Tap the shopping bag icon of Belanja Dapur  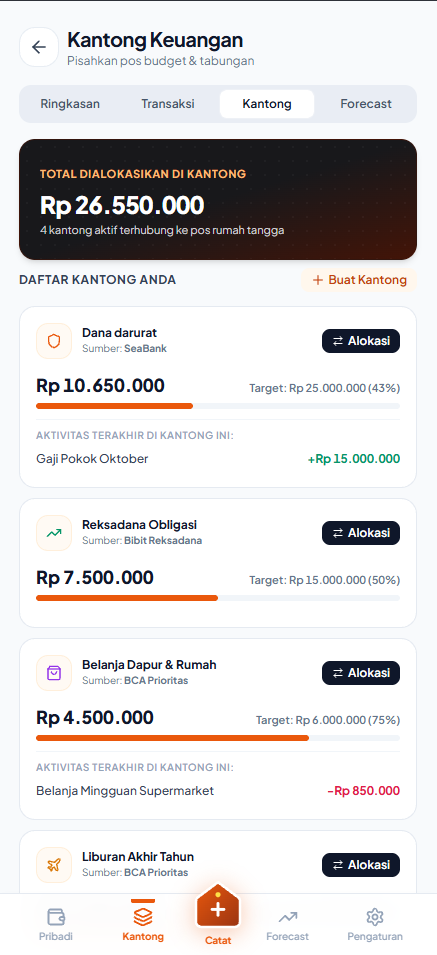[54, 673]
